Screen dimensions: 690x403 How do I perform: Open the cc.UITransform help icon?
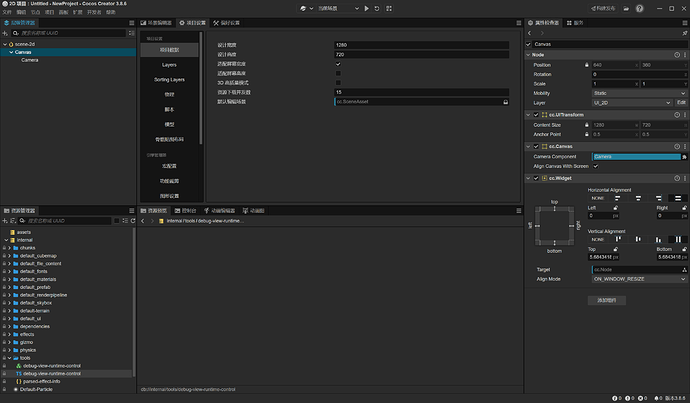(677, 115)
